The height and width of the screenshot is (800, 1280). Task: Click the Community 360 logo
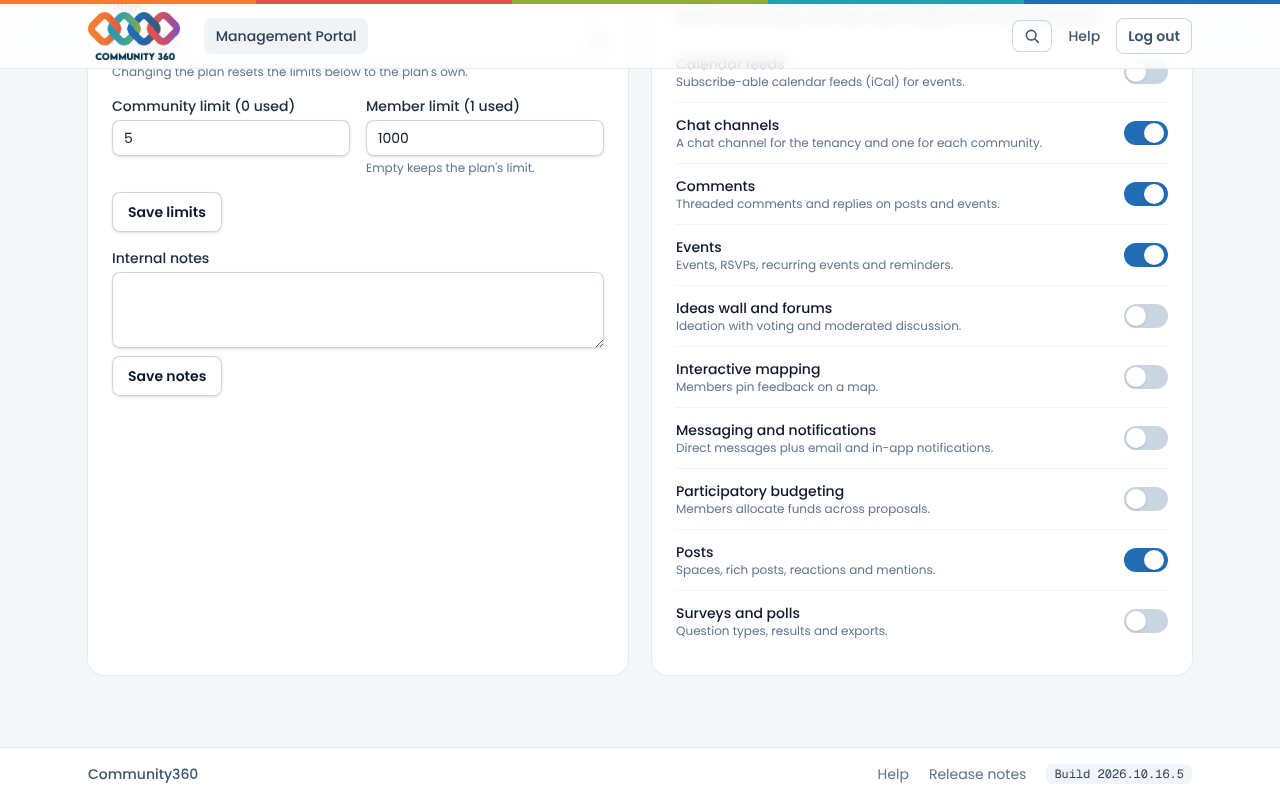(x=134, y=36)
